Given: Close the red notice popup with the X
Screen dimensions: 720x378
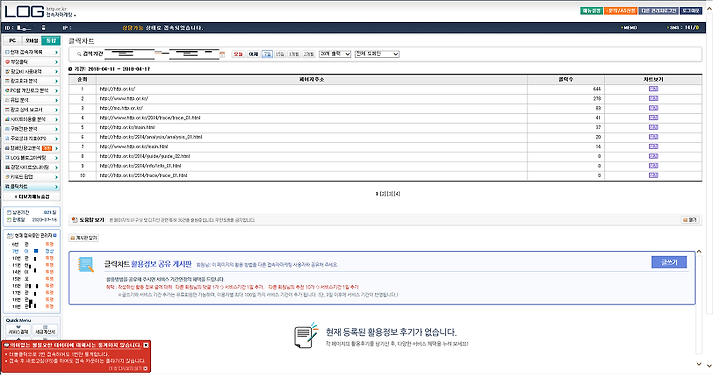Looking at the screenshot, I should pos(146,345).
